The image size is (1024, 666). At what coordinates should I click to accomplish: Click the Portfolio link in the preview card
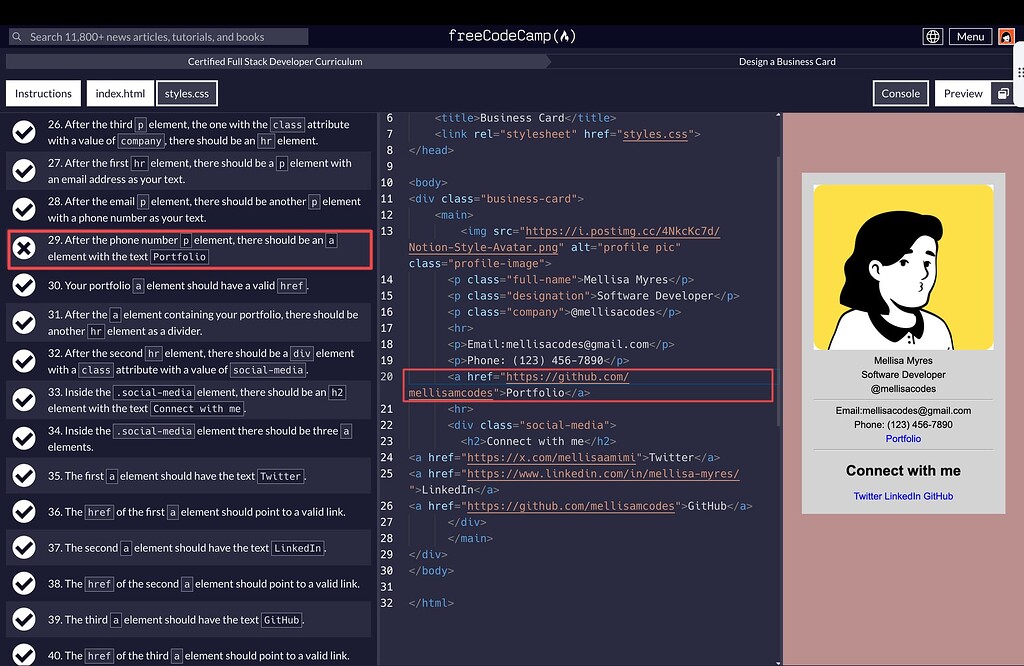tap(902, 438)
